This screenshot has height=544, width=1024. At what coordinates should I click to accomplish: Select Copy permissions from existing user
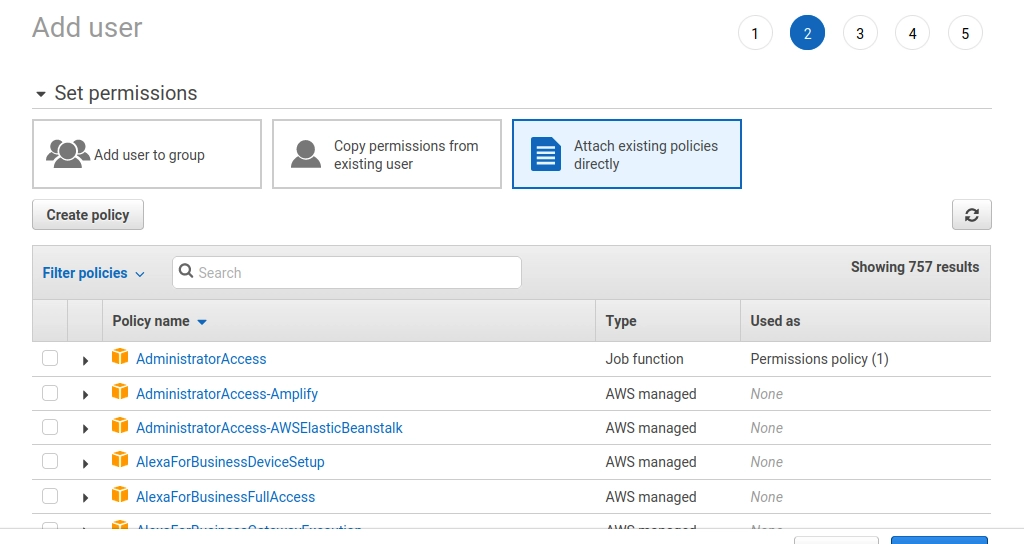tap(387, 154)
